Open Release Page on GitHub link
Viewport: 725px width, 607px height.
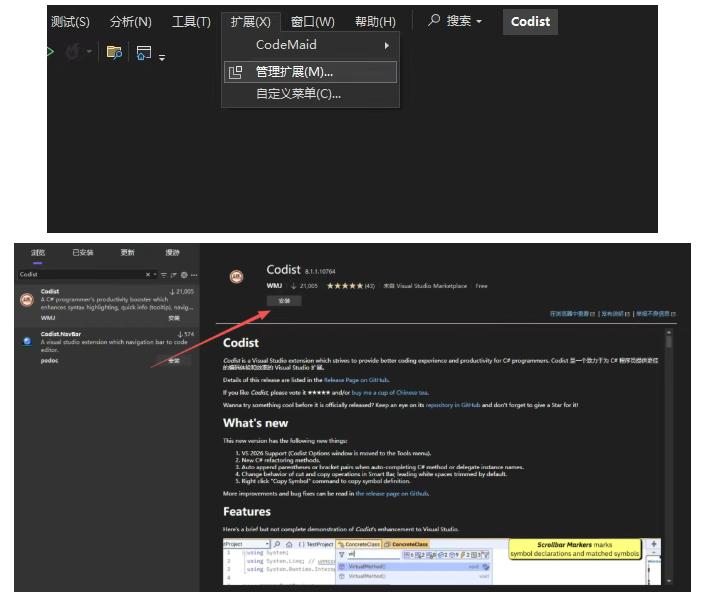click(356, 380)
